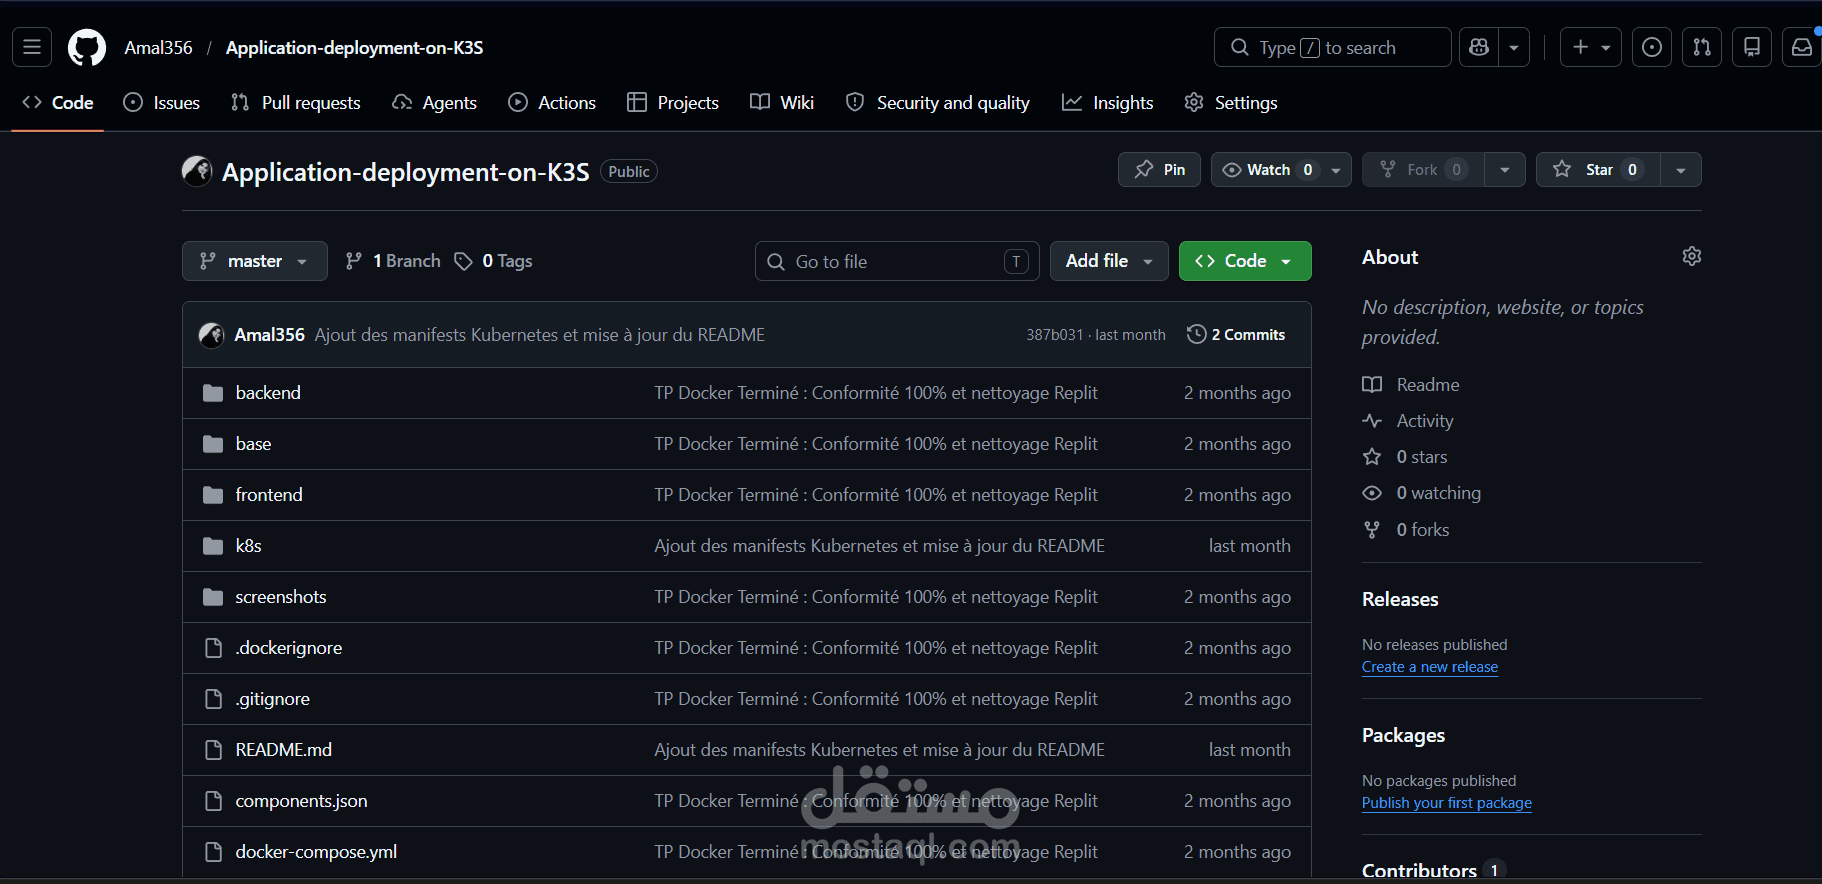Click the Fork button
This screenshot has height=884, width=1822.
[1423, 170]
